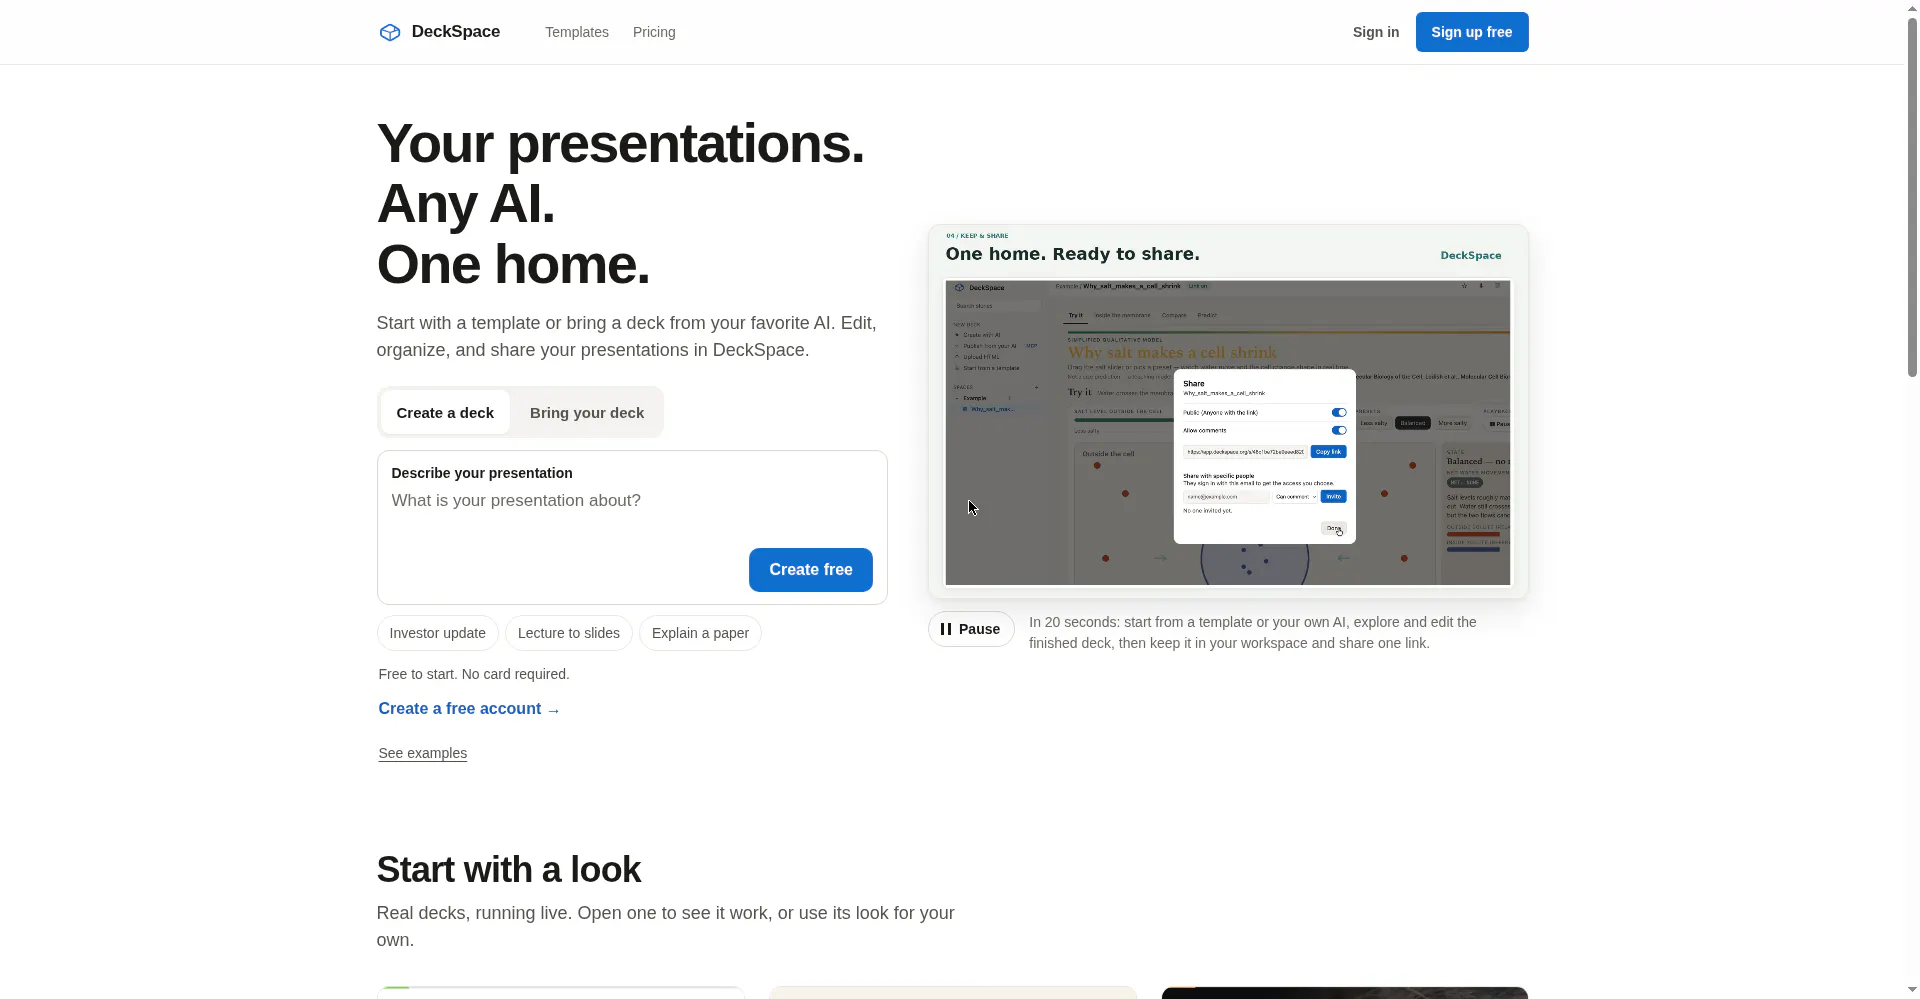Screen dimensions: 1920x999
Task: Click the scrollbar down arrow
Action: [1912, 990]
